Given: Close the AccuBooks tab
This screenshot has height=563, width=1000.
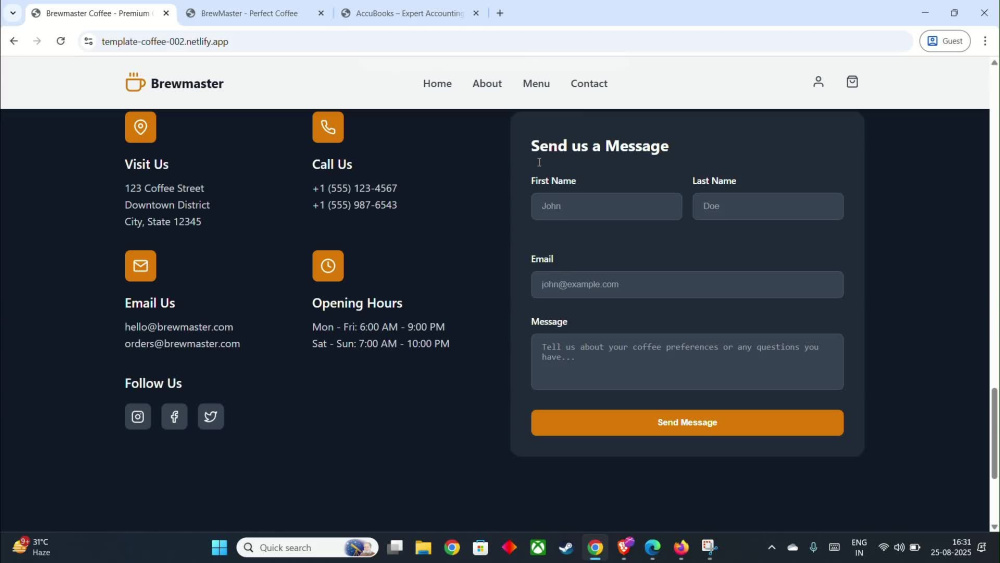Looking at the screenshot, I should click(476, 13).
